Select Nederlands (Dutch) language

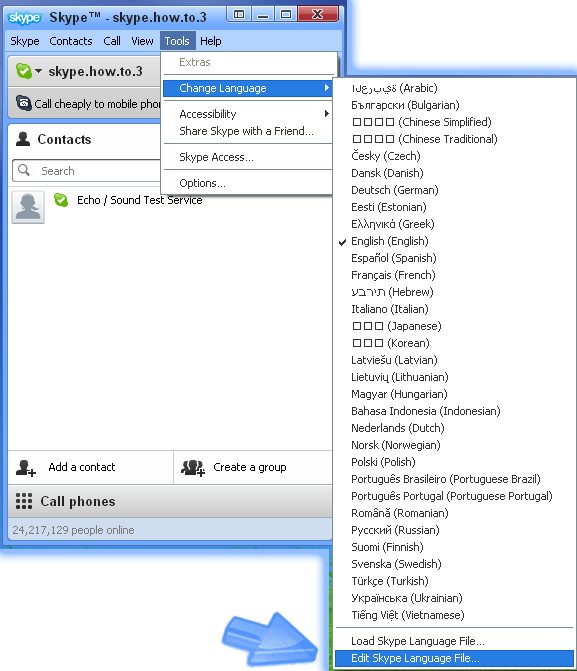(x=398, y=428)
